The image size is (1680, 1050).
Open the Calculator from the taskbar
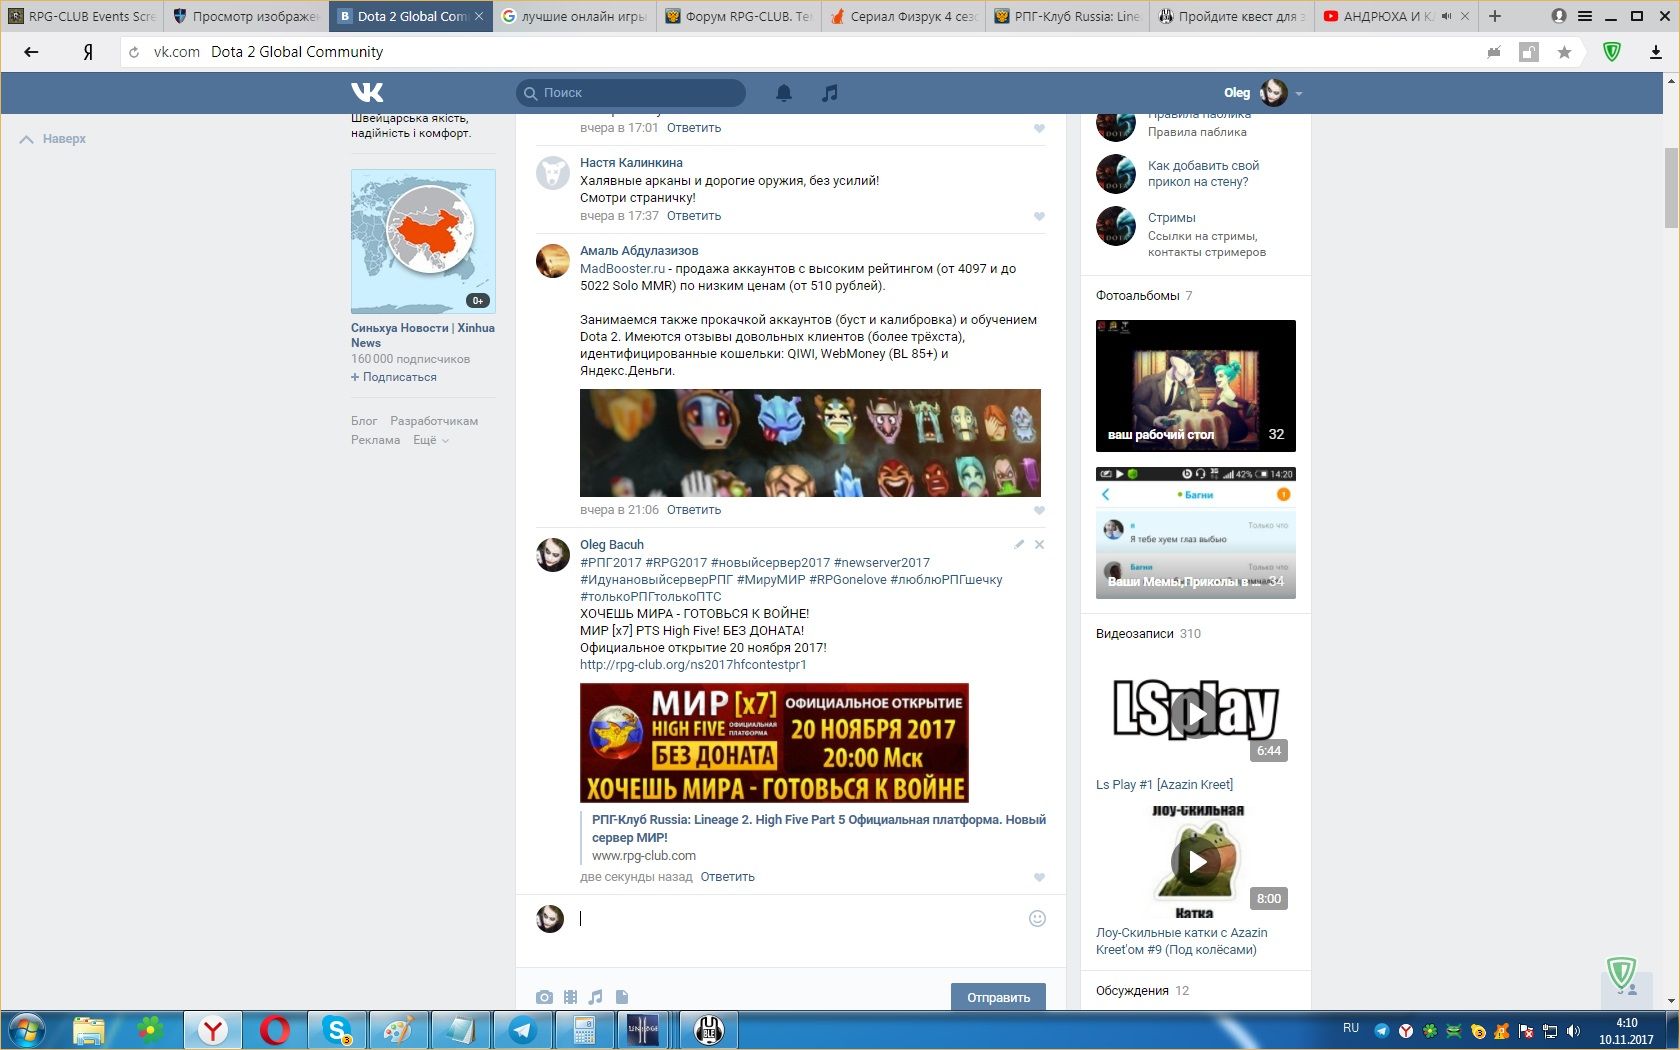[584, 1030]
